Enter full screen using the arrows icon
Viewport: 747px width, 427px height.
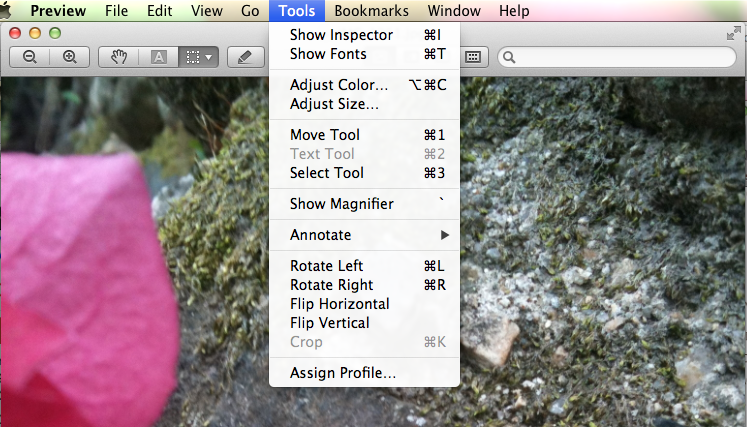click(733, 33)
